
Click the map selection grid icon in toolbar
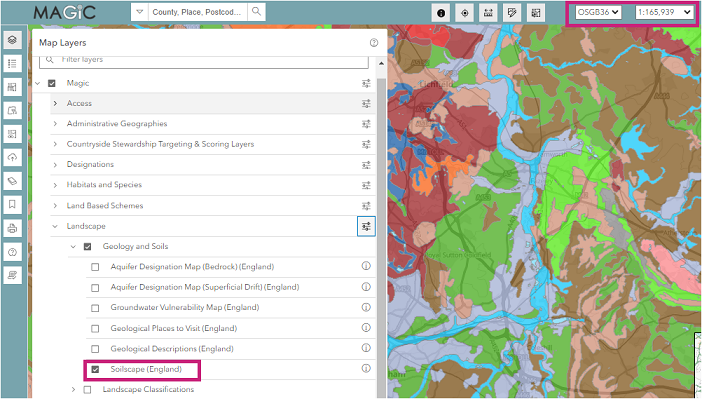(x=535, y=13)
